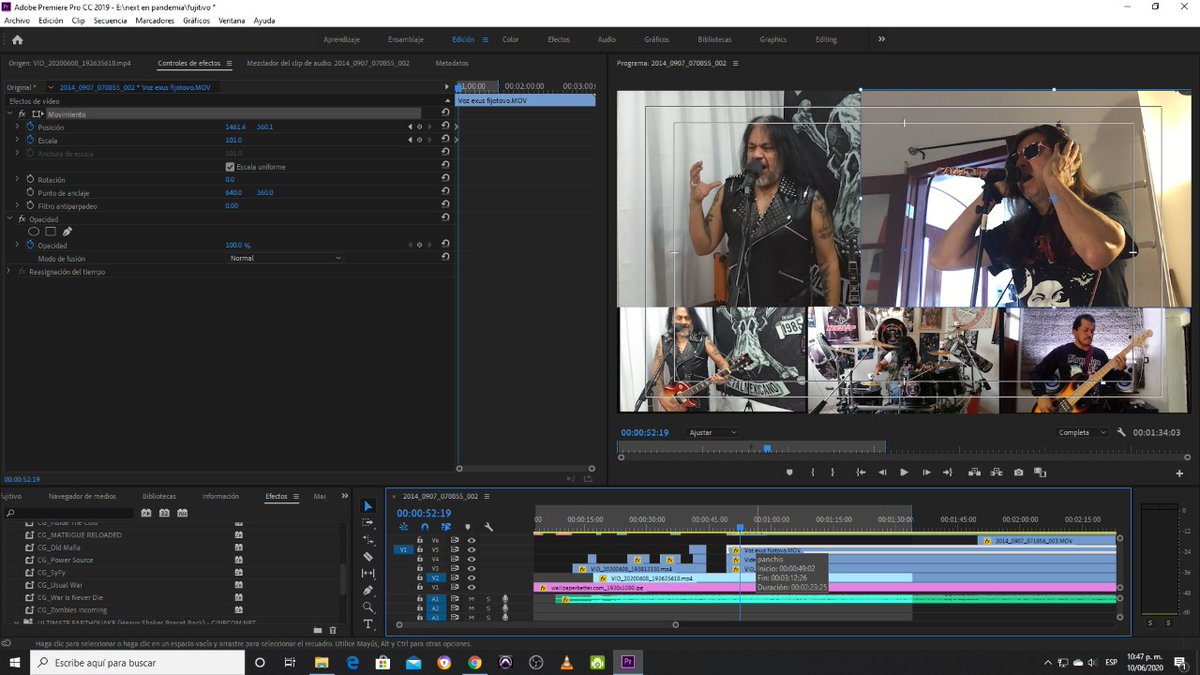Open the Metadatos panel tab
Image resolution: width=1200 pixels, height=675 pixels.
coord(452,63)
